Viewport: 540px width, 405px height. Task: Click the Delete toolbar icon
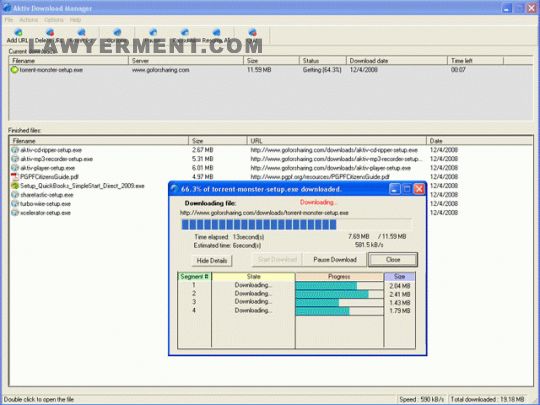point(50,32)
